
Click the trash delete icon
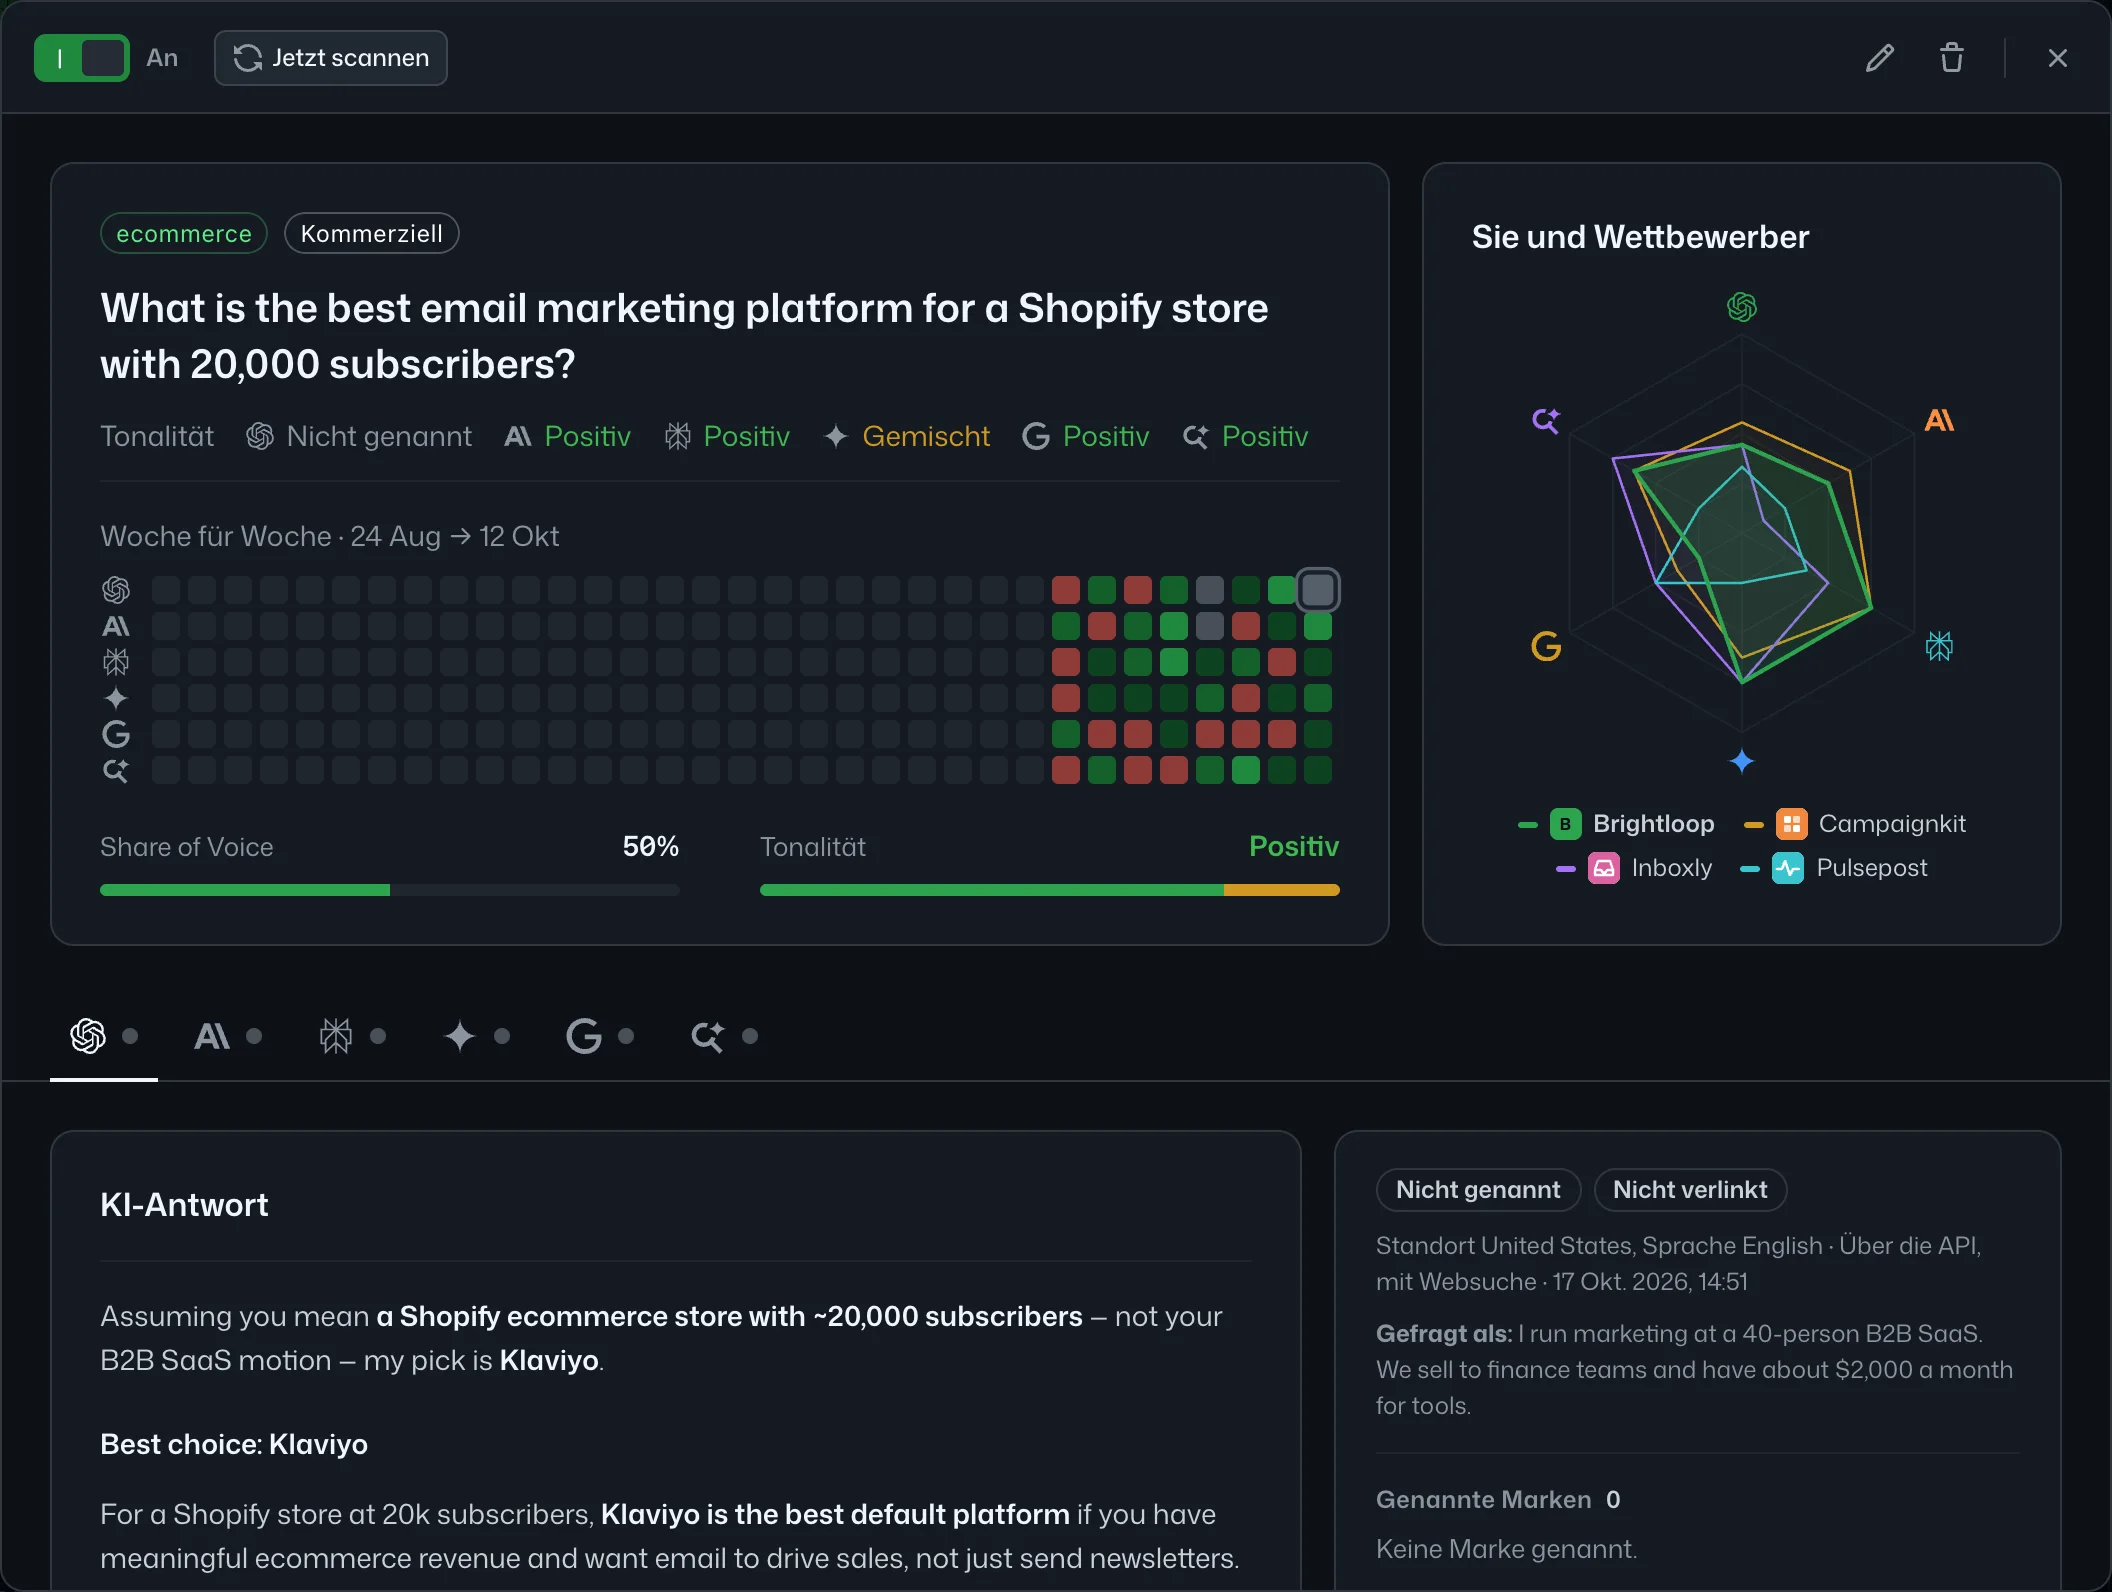click(x=1952, y=58)
